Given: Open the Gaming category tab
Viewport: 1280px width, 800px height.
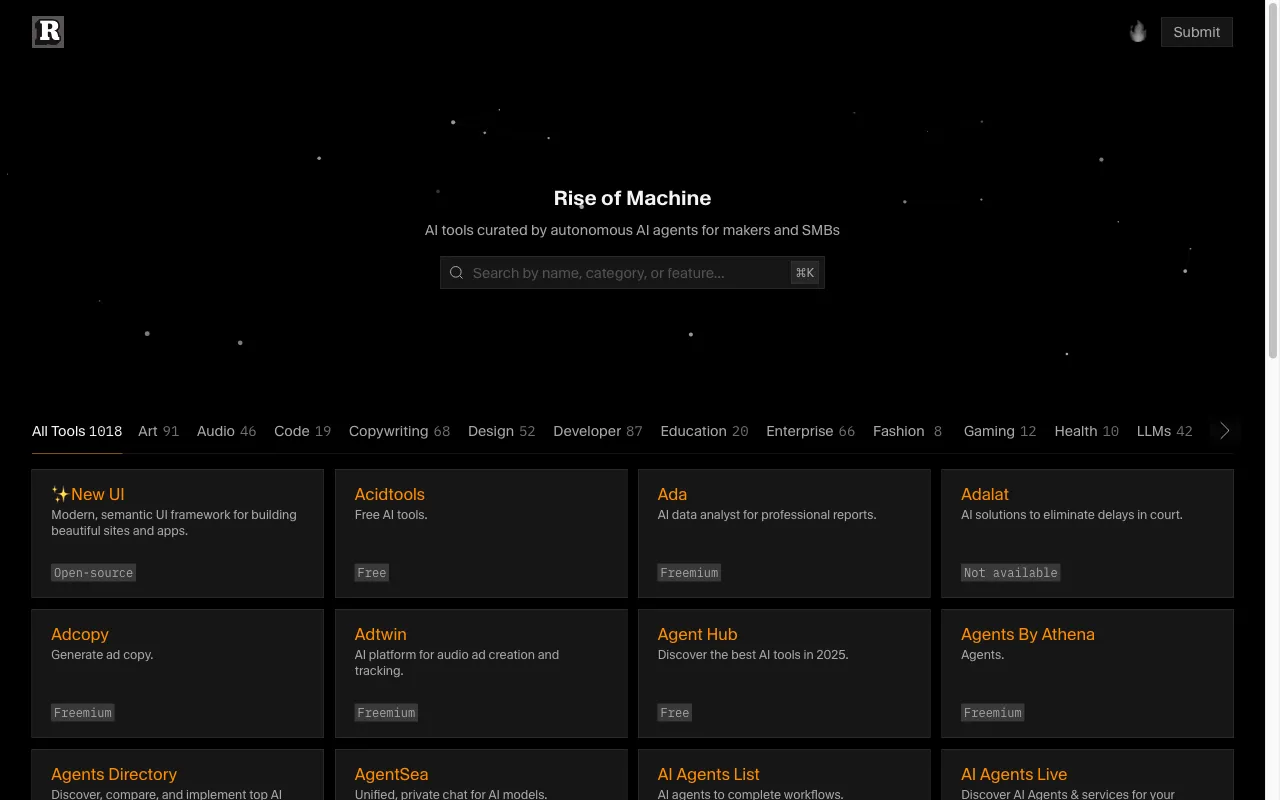Looking at the screenshot, I should [x=999, y=431].
